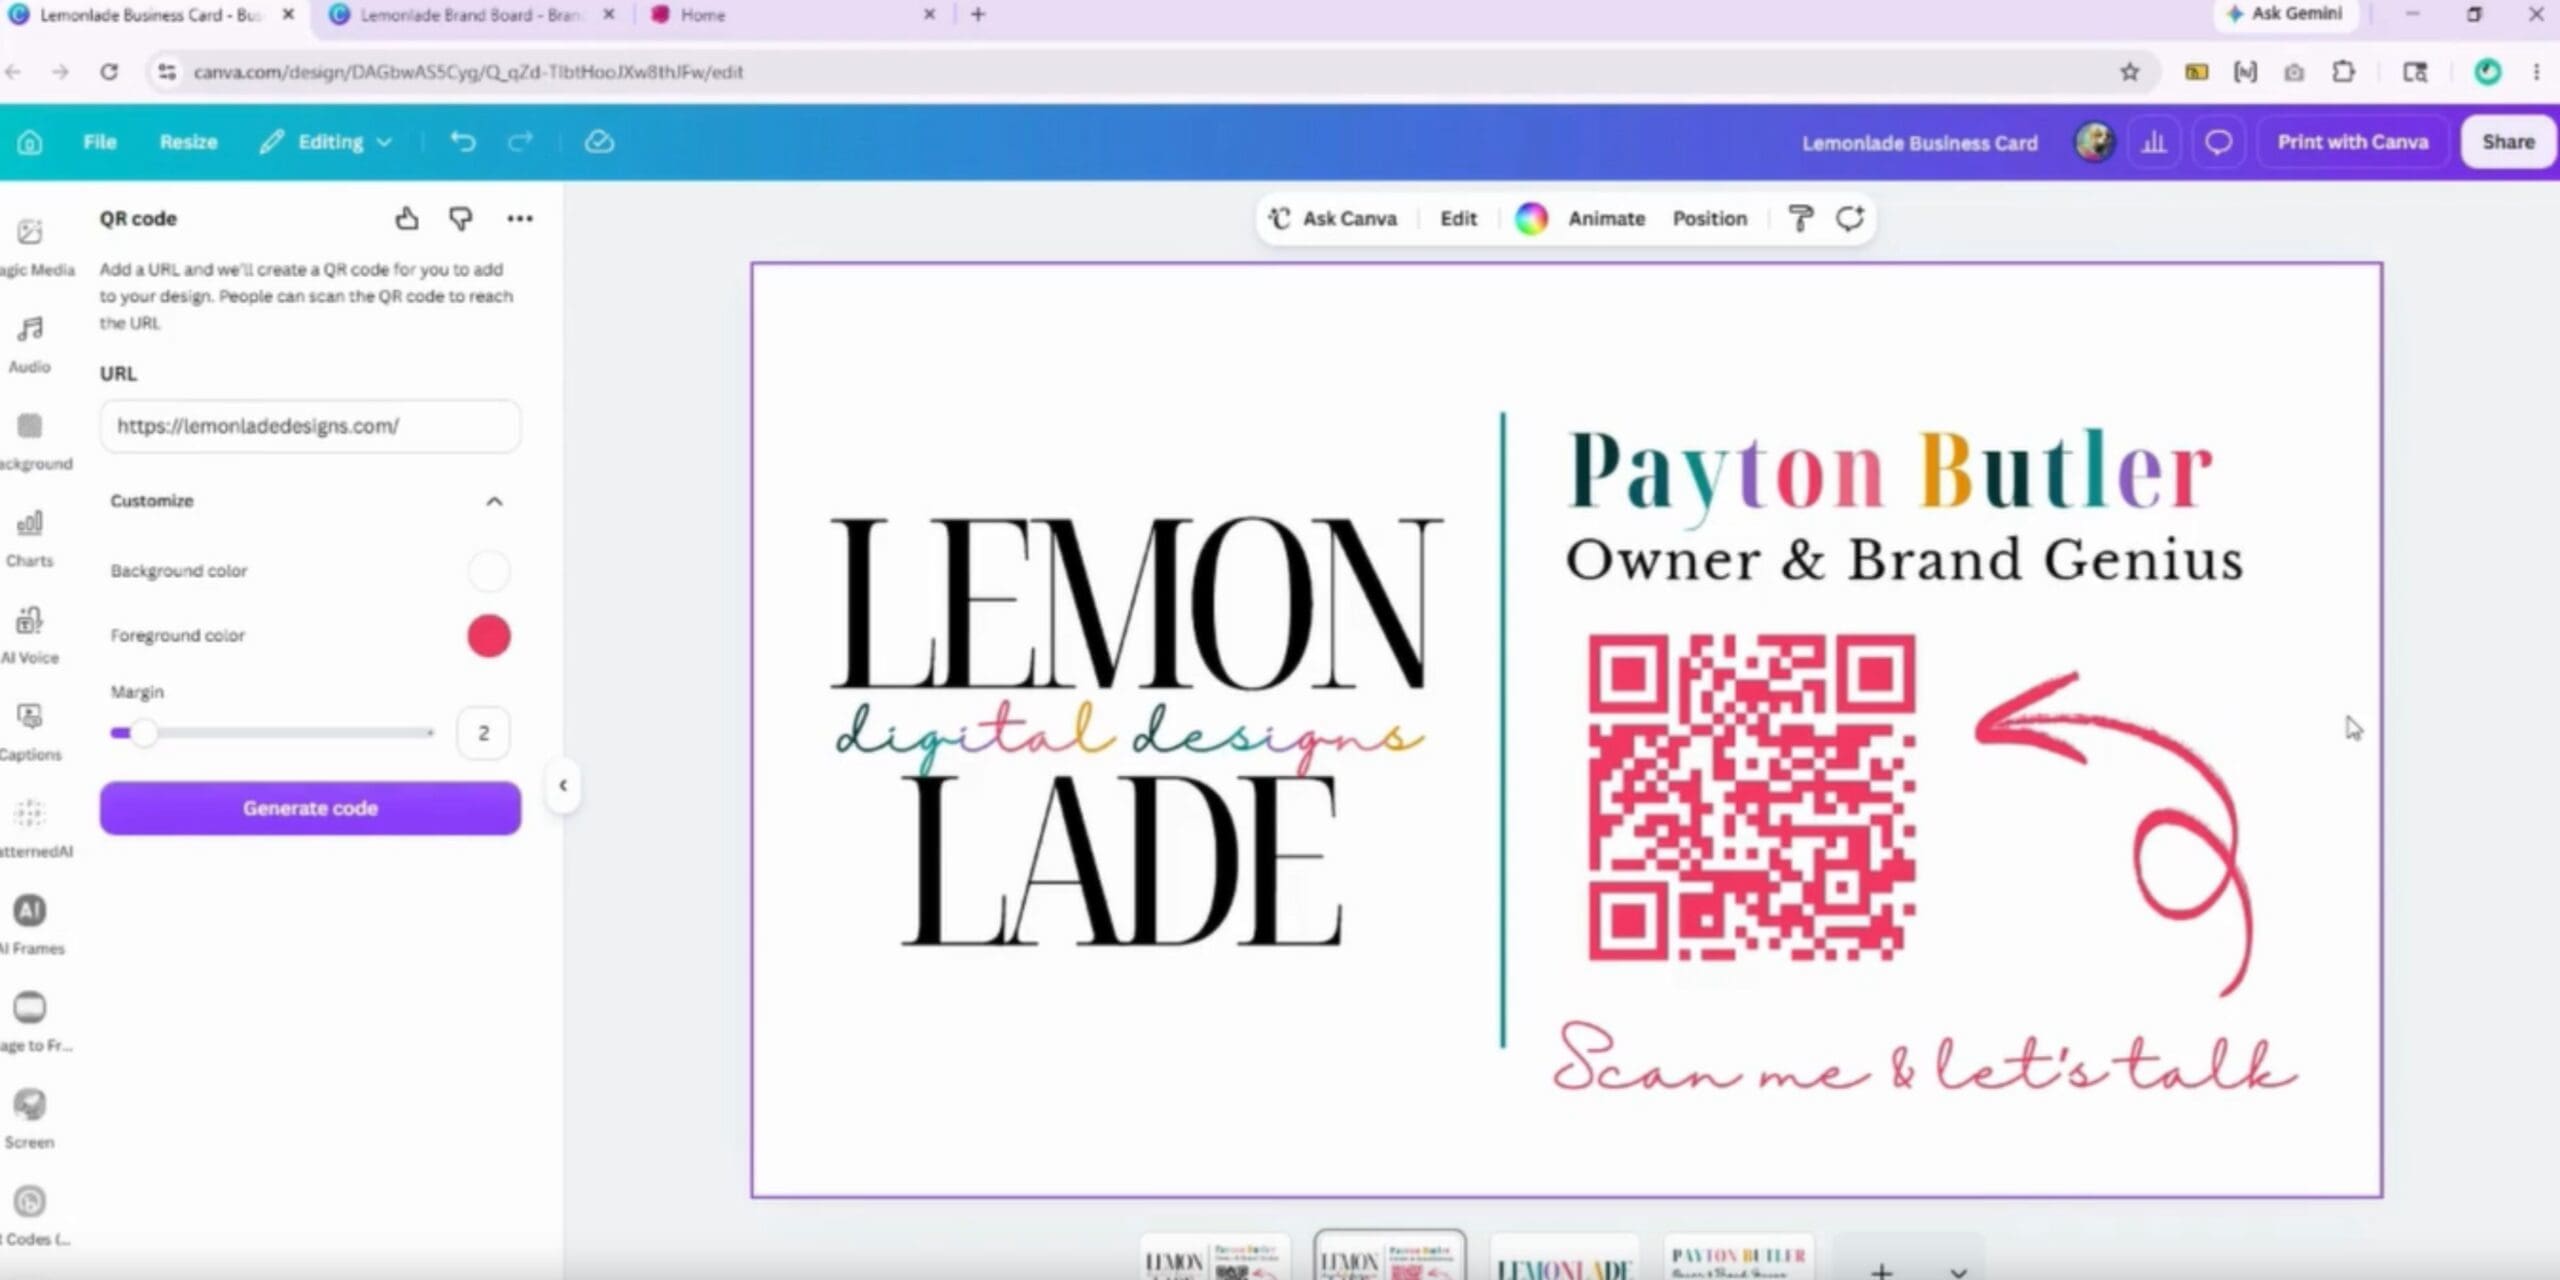Open QR code panel more options
The image size is (2560, 1280).
520,218
